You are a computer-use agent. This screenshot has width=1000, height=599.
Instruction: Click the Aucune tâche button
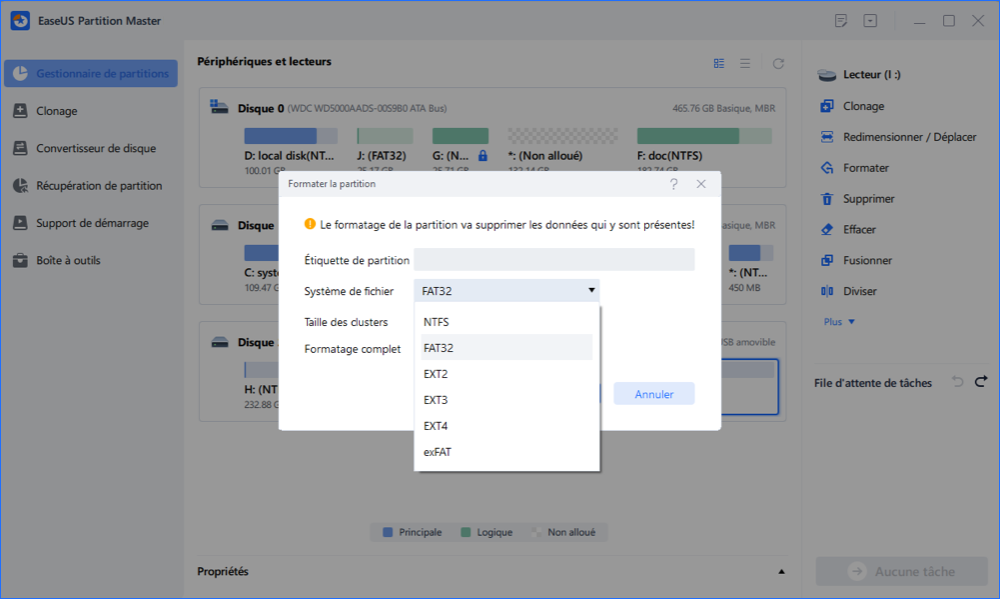pos(901,571)
